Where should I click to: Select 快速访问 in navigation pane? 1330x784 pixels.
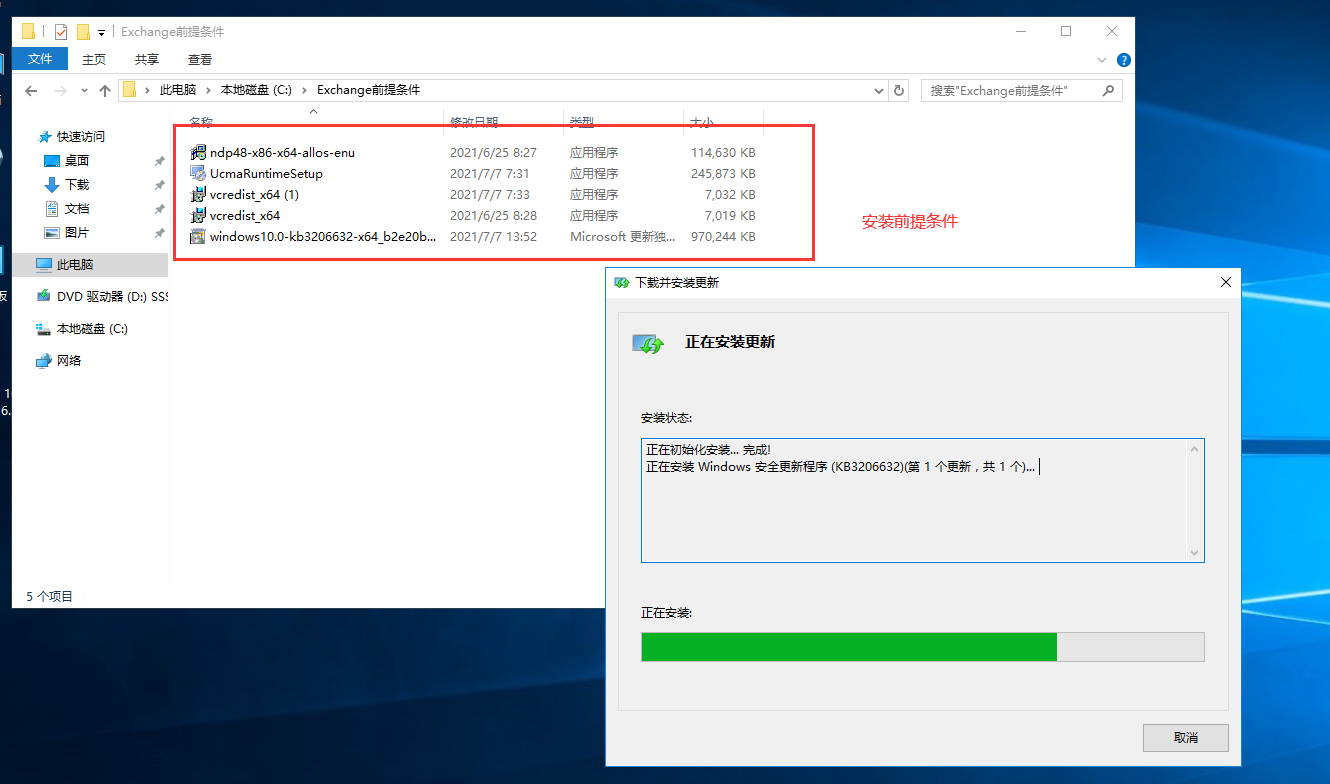click(80, 136)
